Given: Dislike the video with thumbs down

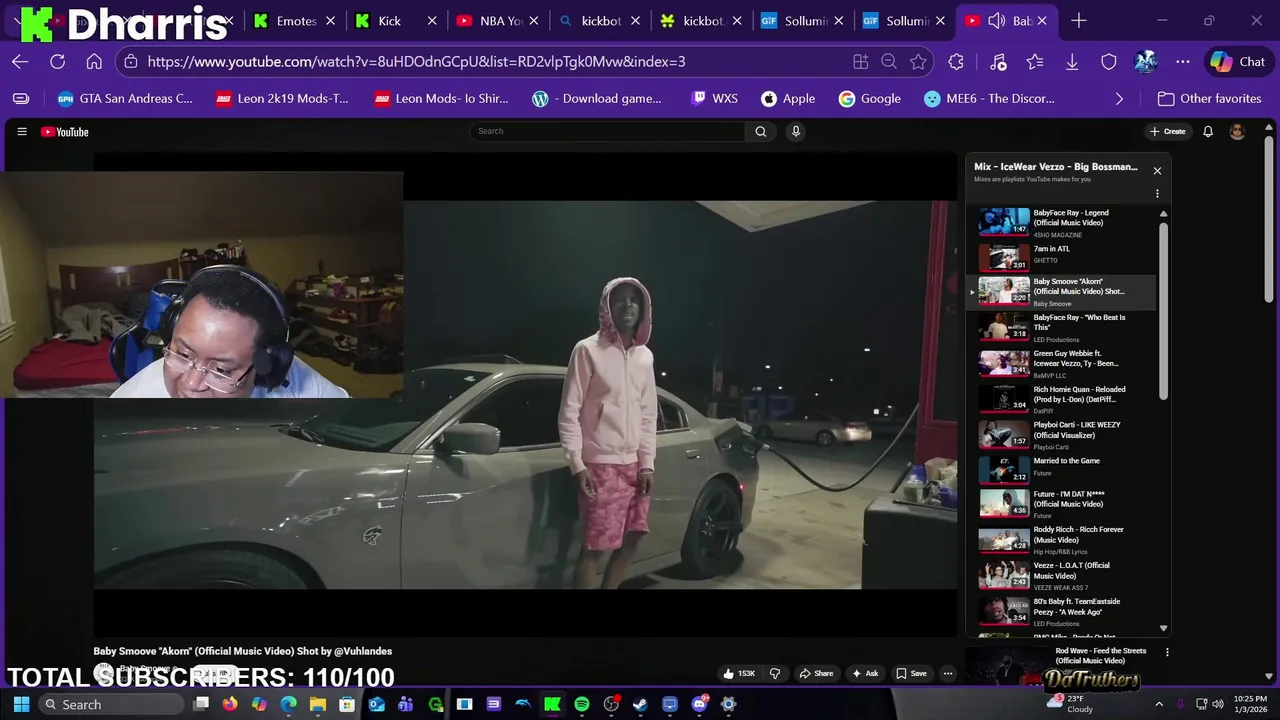Looking at the screenshot, I should point(774,674).
